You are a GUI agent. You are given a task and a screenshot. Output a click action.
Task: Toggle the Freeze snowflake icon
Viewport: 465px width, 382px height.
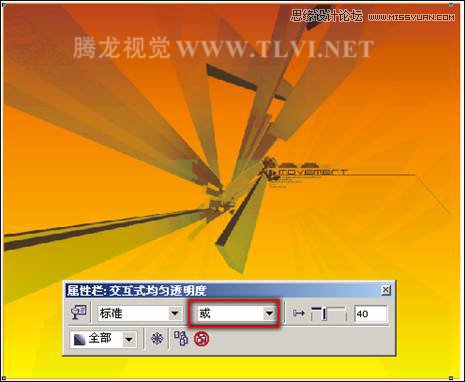click(x=157, y=339)
